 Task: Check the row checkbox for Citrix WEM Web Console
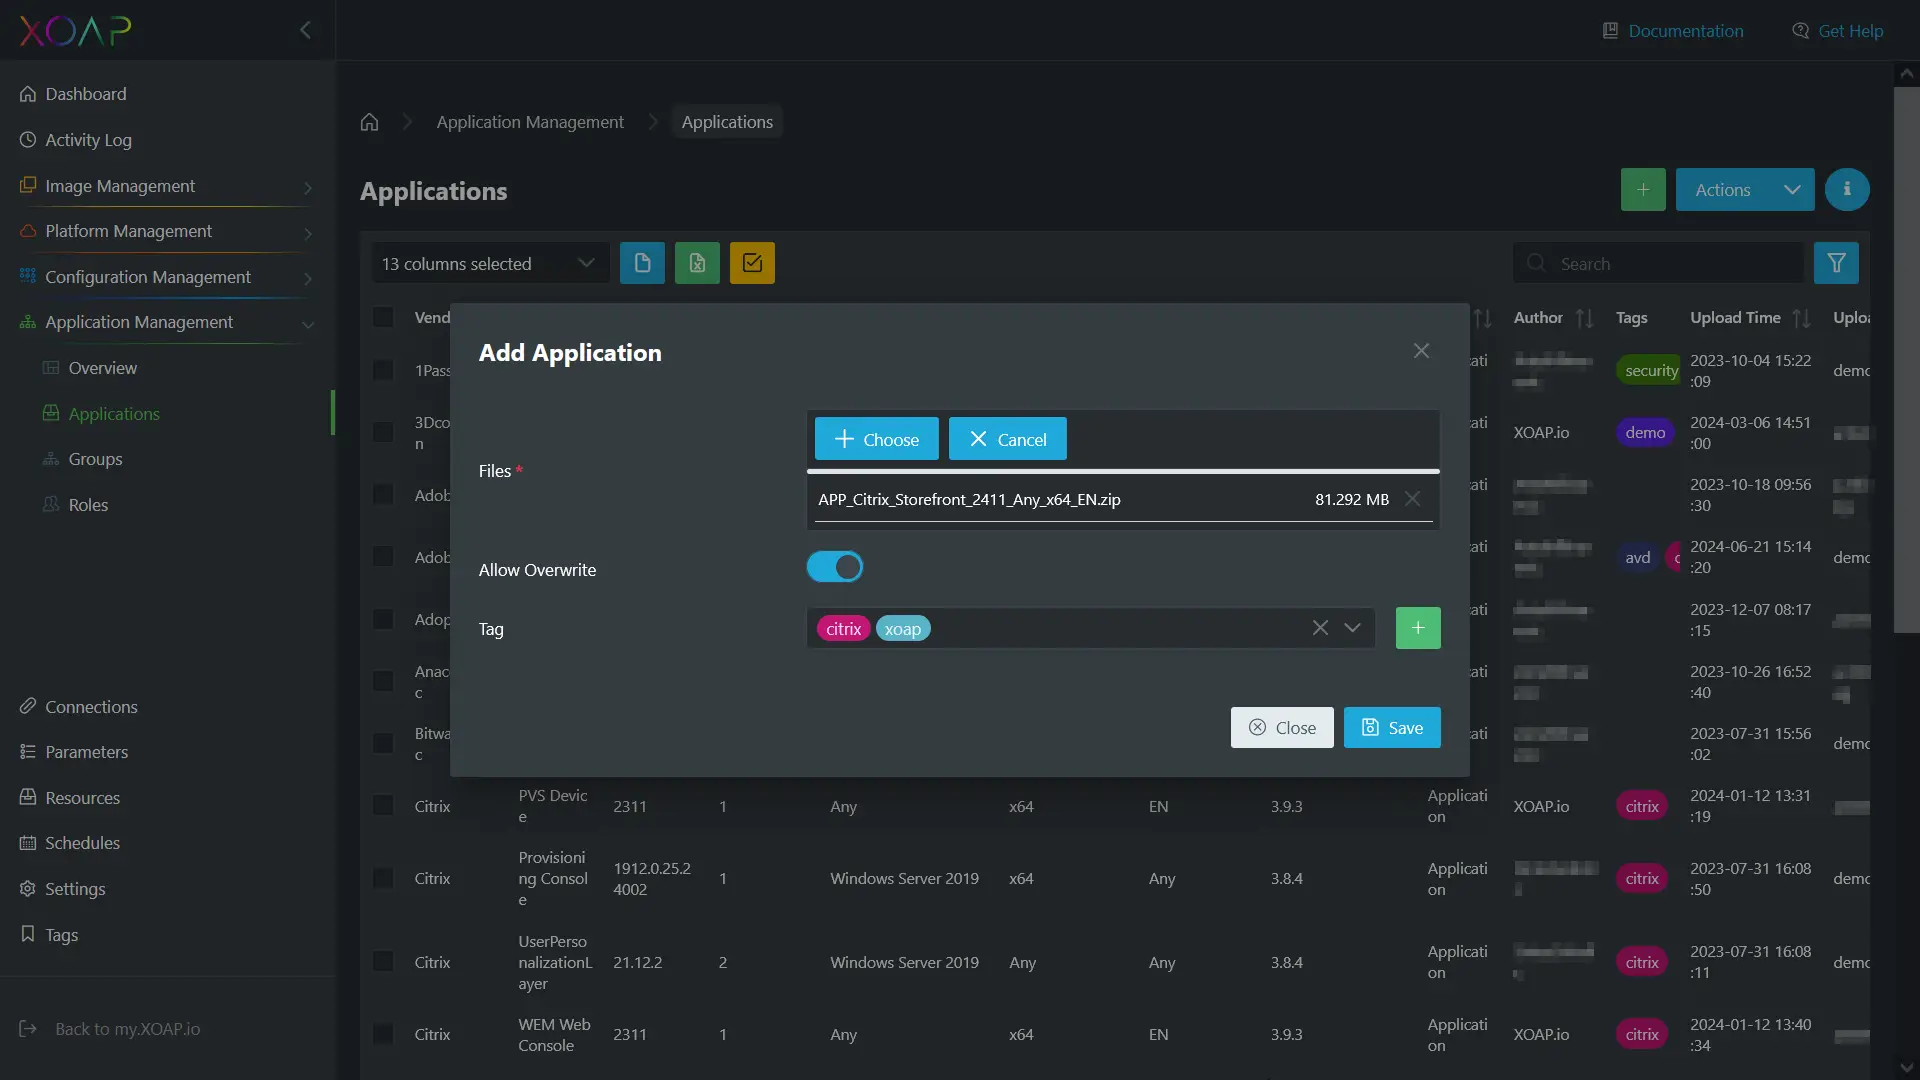click(383, 1034)
